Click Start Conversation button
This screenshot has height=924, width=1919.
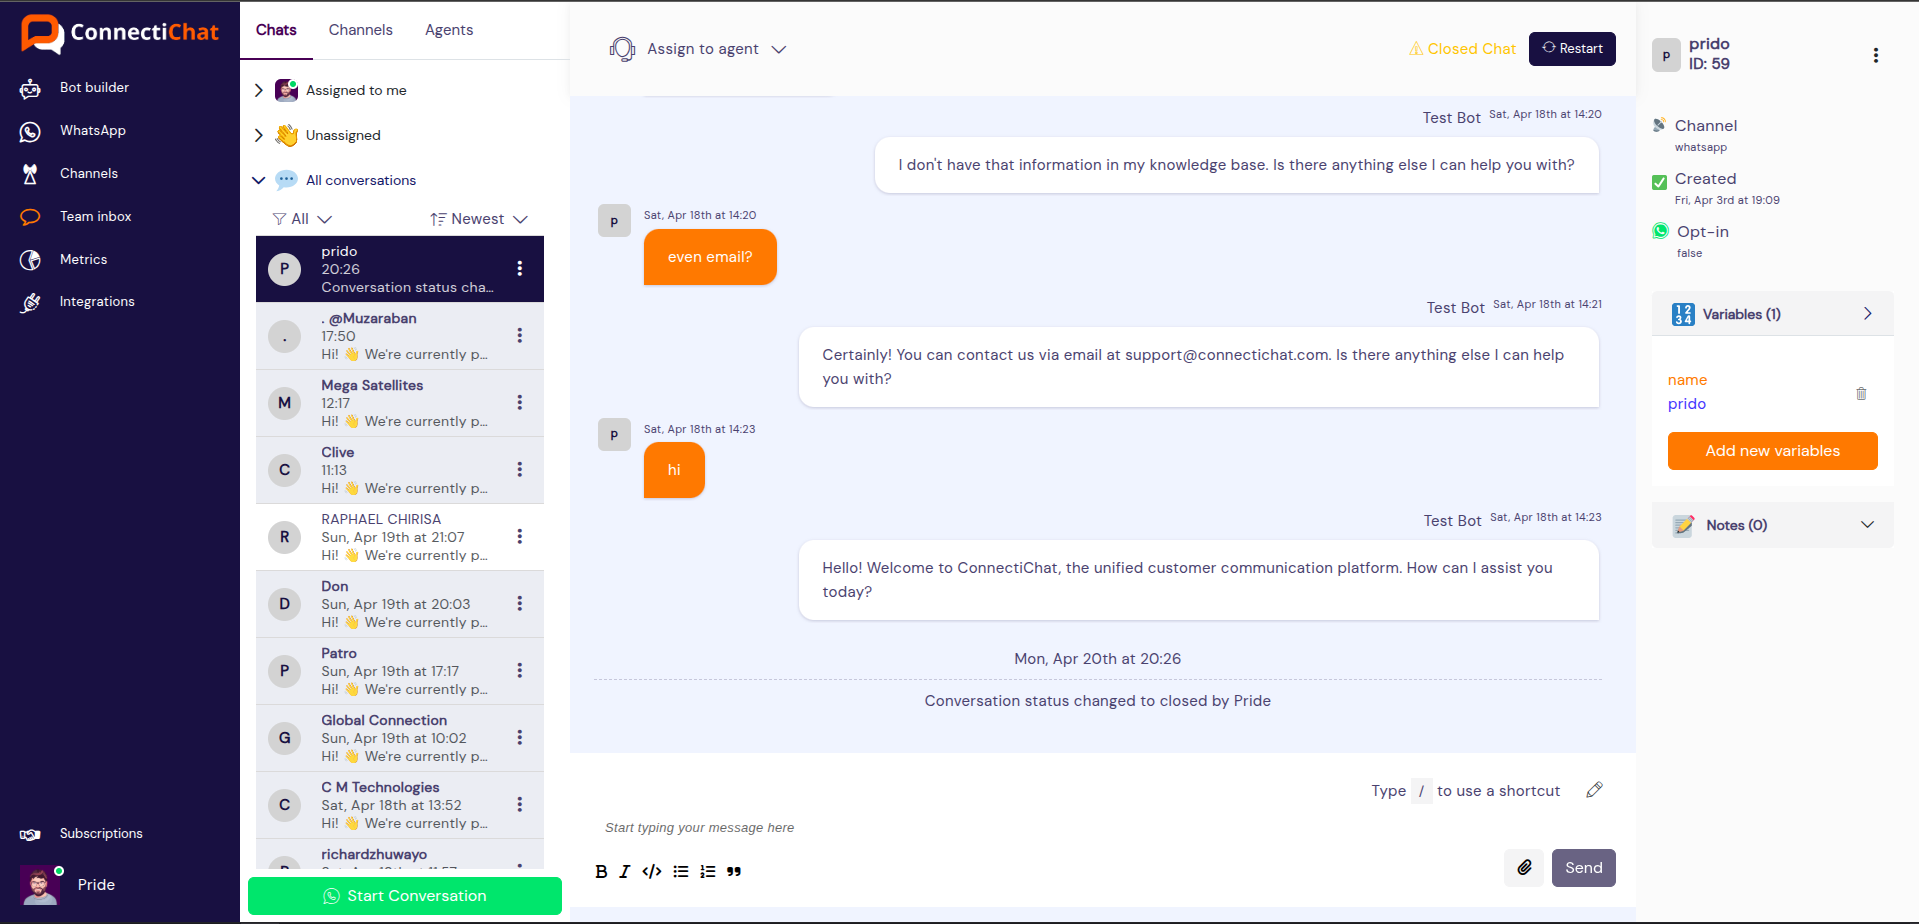coord(405,896)
